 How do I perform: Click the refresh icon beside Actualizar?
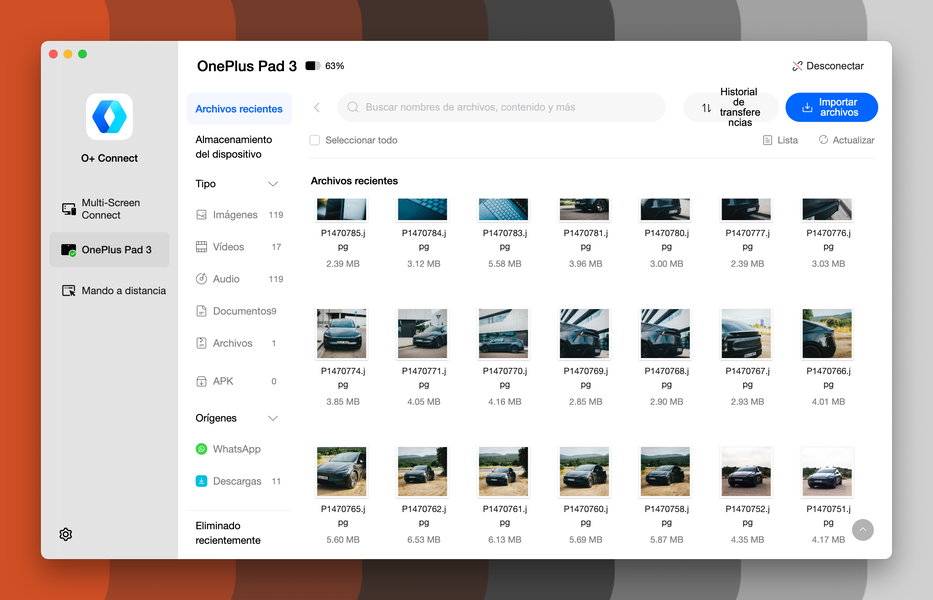click(x=824, y=140)
